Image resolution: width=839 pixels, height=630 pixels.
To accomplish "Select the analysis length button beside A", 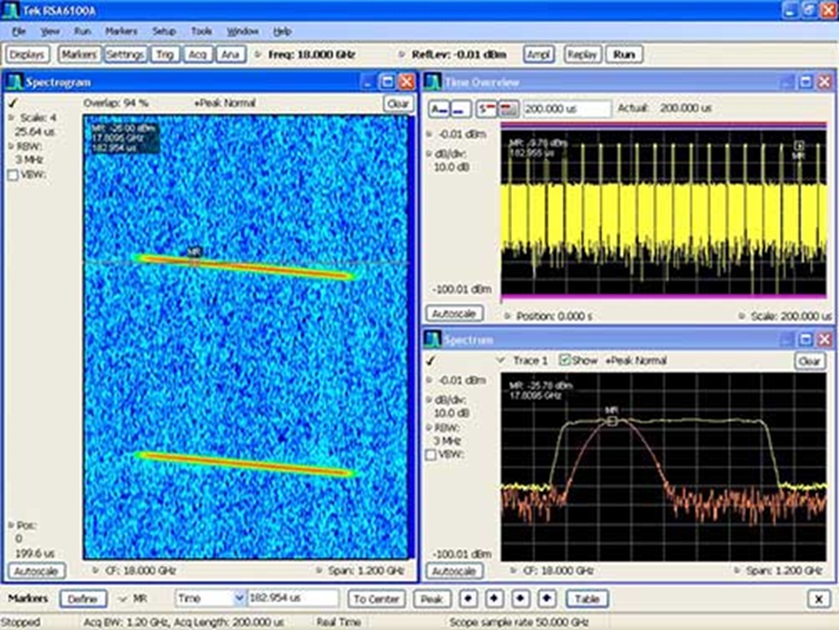I will [460, 109].
